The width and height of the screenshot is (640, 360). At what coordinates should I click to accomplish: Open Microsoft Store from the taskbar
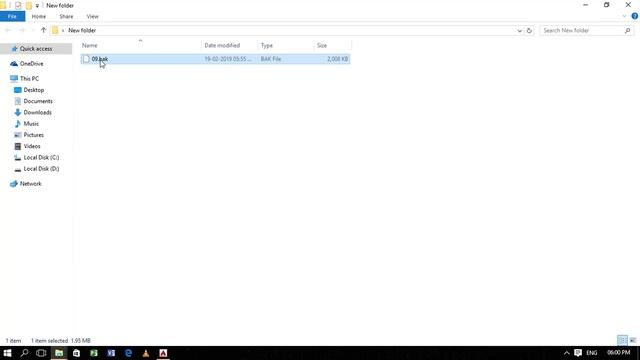[x=76, y=353]
